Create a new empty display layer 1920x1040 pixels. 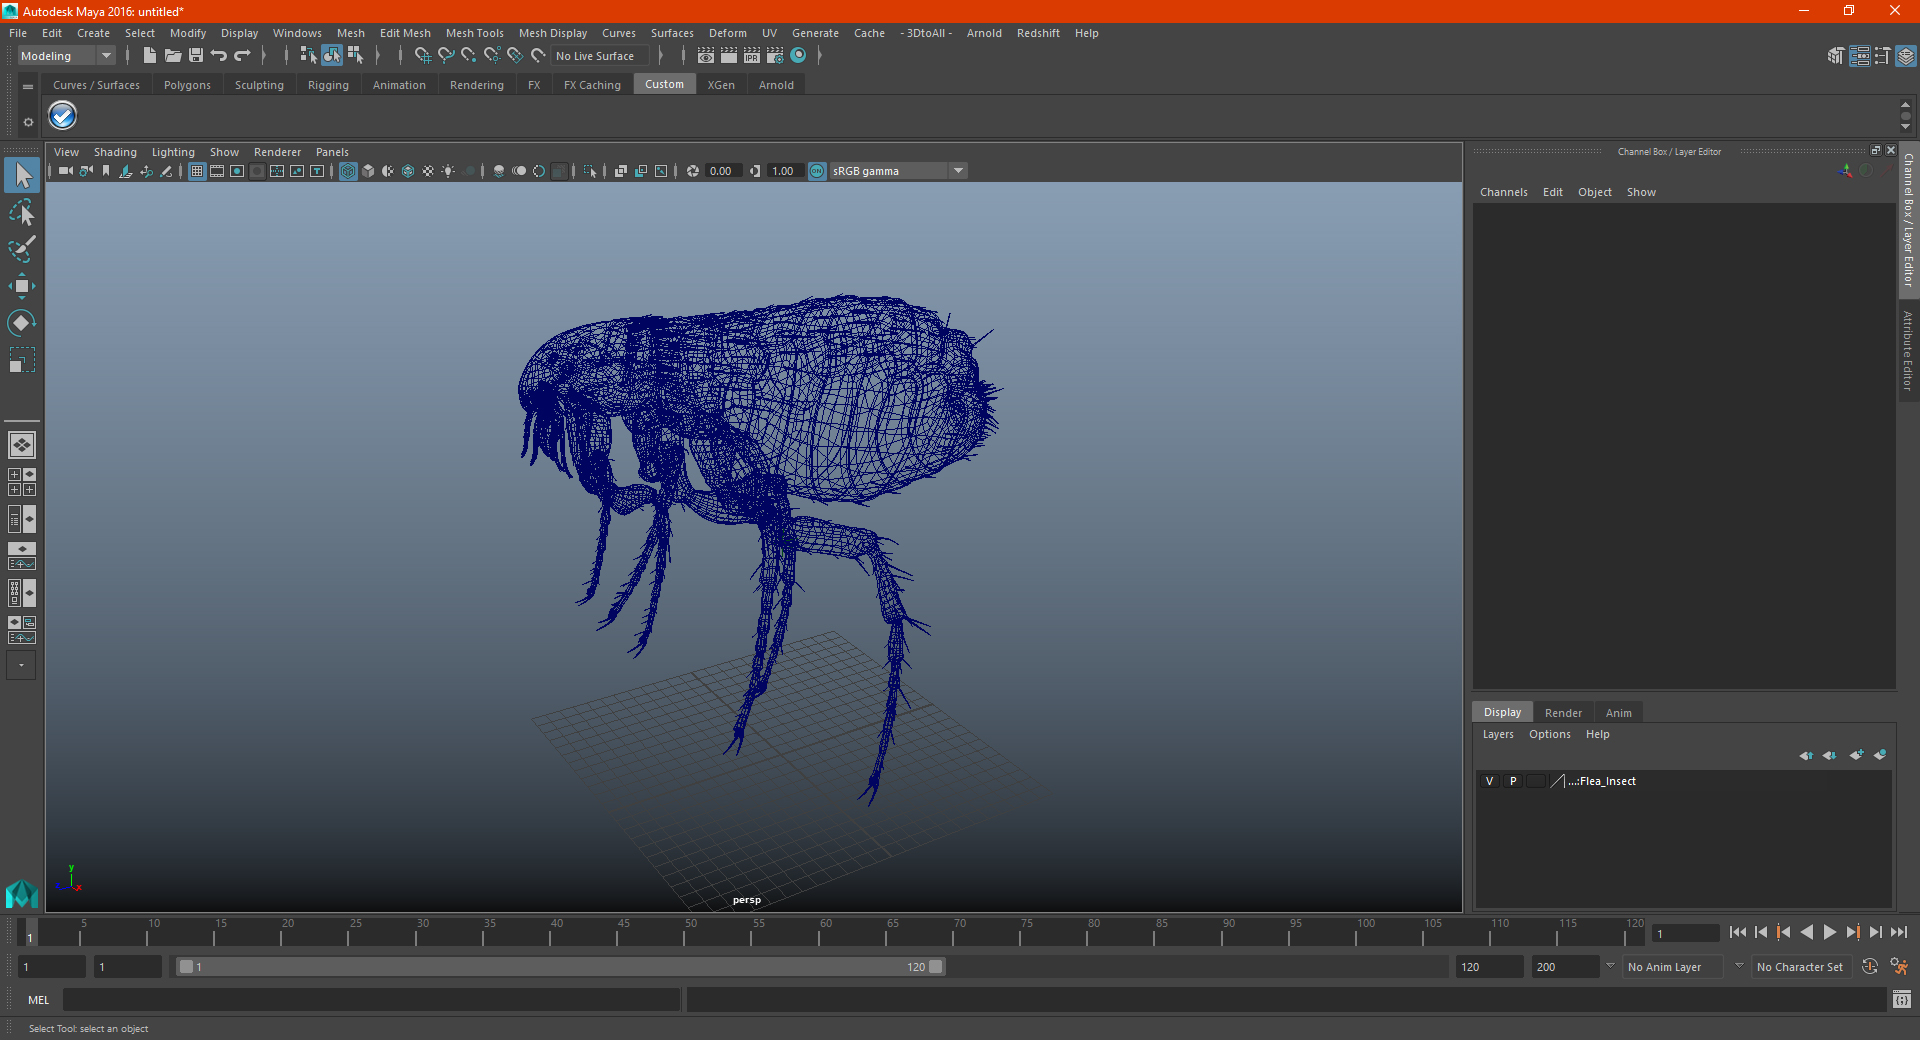(x=1856, y=755)
